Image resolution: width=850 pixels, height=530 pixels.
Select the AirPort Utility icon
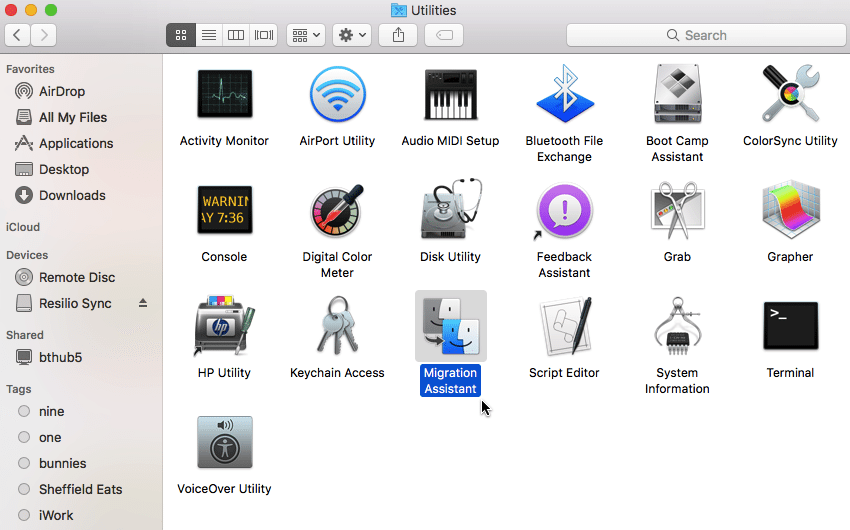(337, 94)
